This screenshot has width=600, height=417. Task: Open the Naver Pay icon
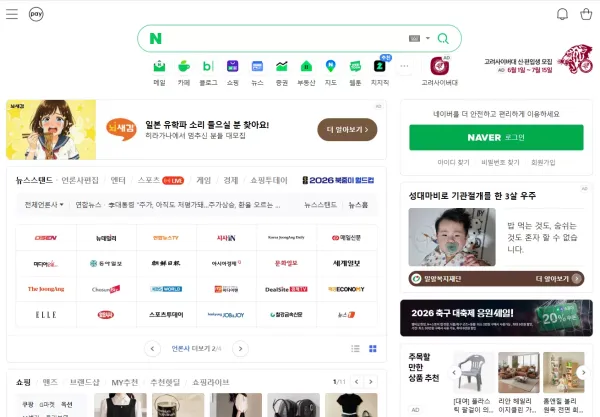click(36, 14)
